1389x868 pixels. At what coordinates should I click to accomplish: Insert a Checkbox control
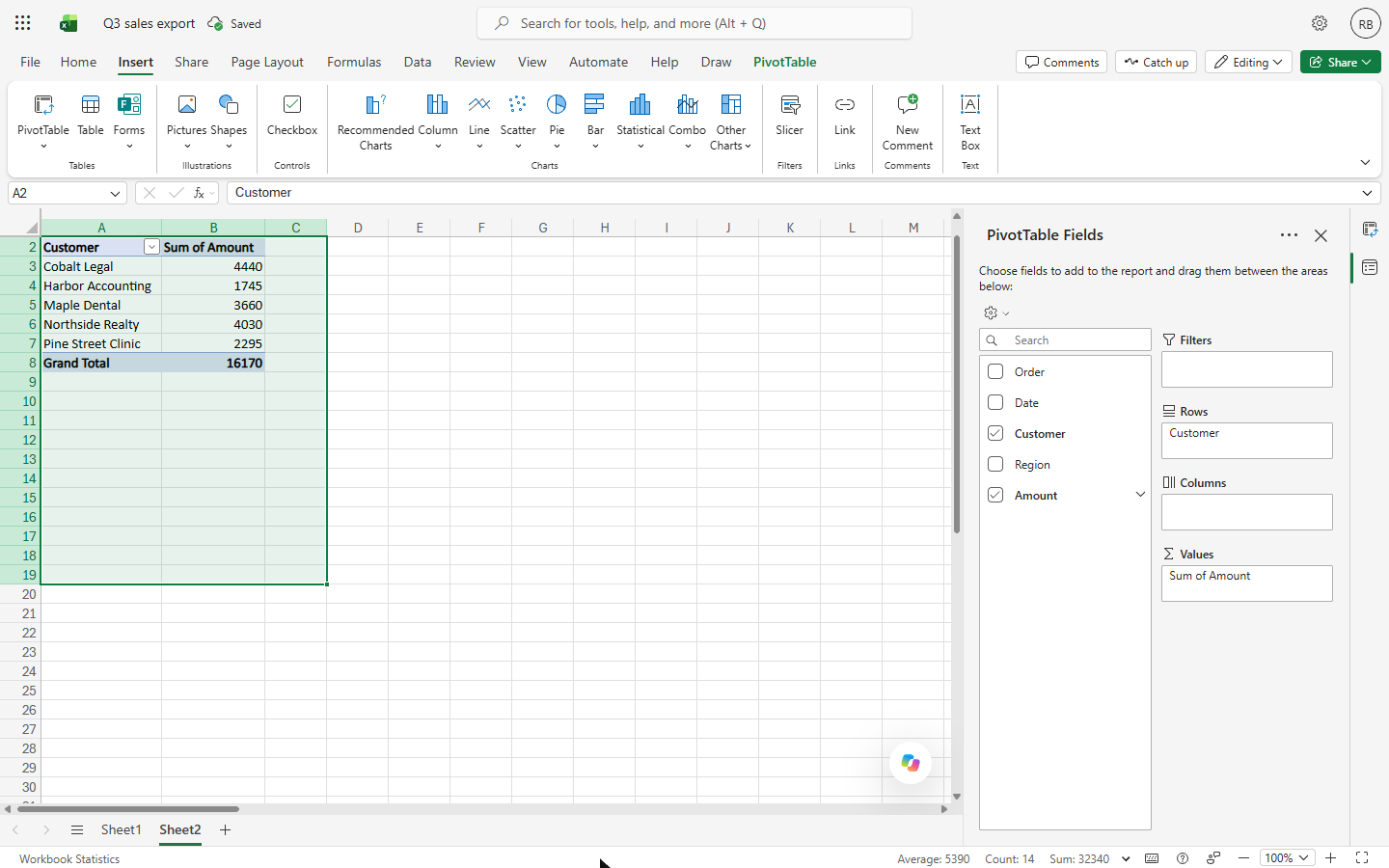pos(292,115)
